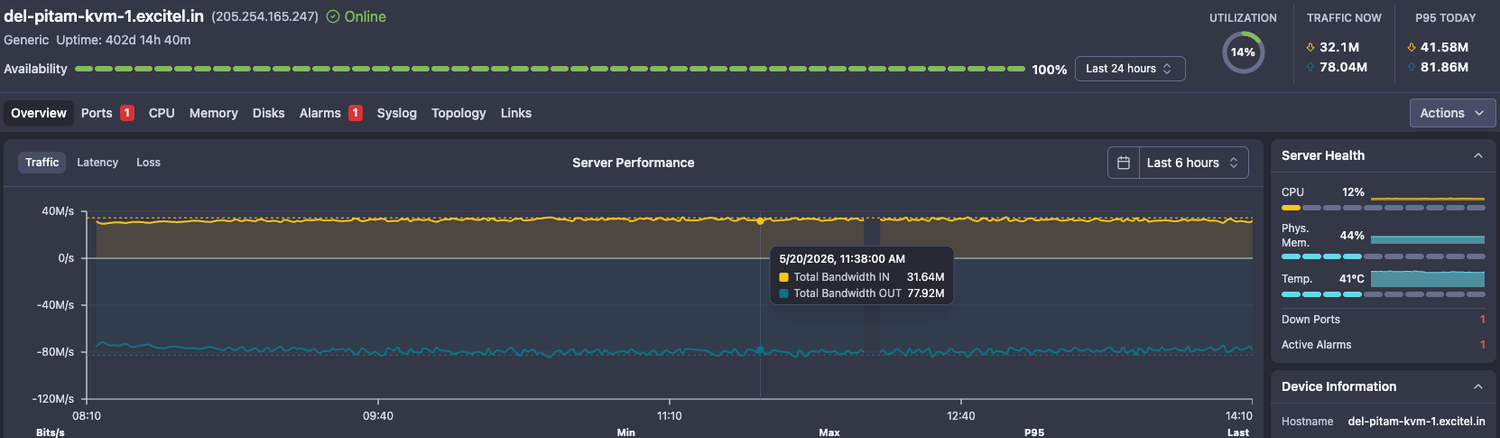Open the CPU tab
This screenshot has width=1500, height=438.
[162, 113]
